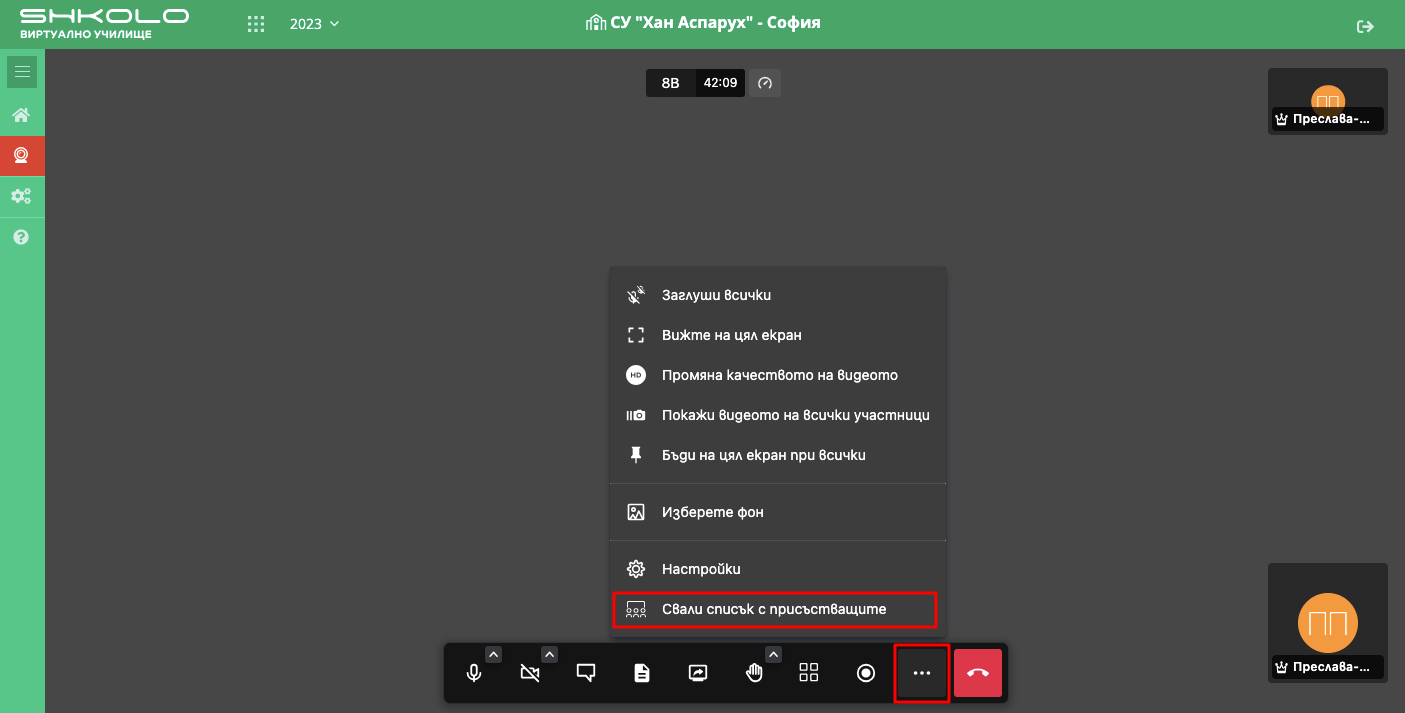Click the attendees icon beside download list
Viewport: 1405px width, 713px height.
click(636, 609)
